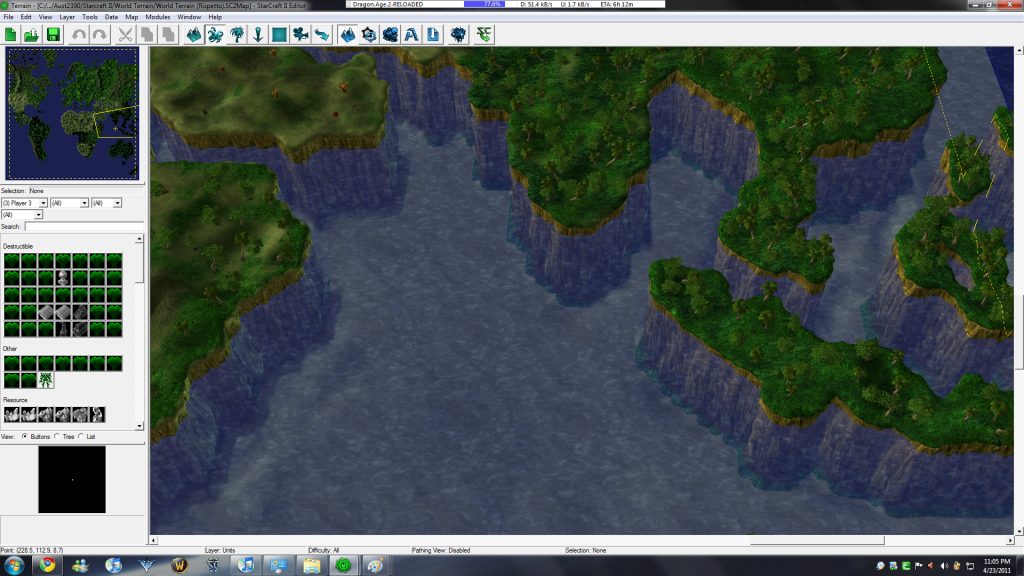The image size is (1024, 576).
Task: Open World of Warcraft taskbar icon
Action: (179, 565)
